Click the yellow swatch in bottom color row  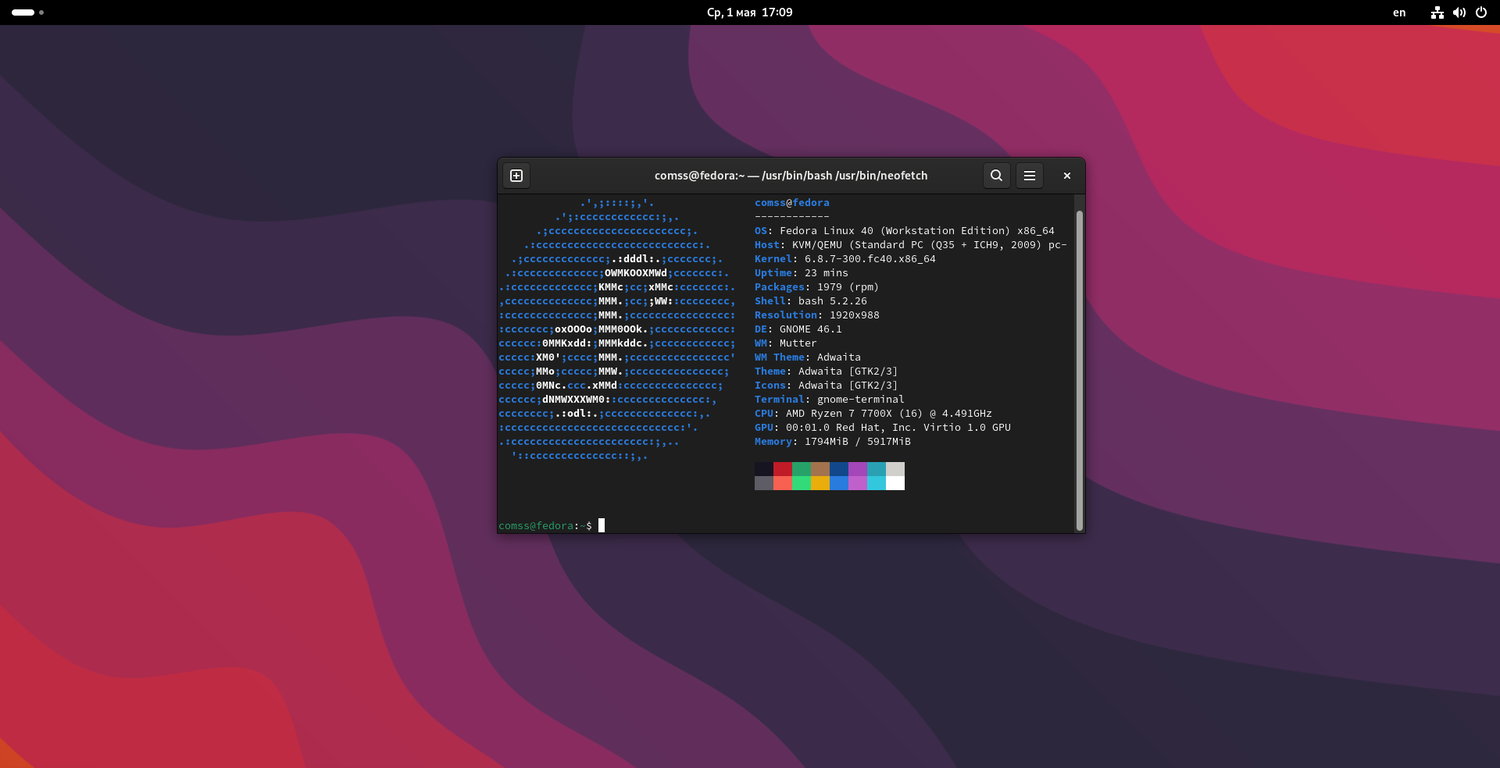[820, 483]
